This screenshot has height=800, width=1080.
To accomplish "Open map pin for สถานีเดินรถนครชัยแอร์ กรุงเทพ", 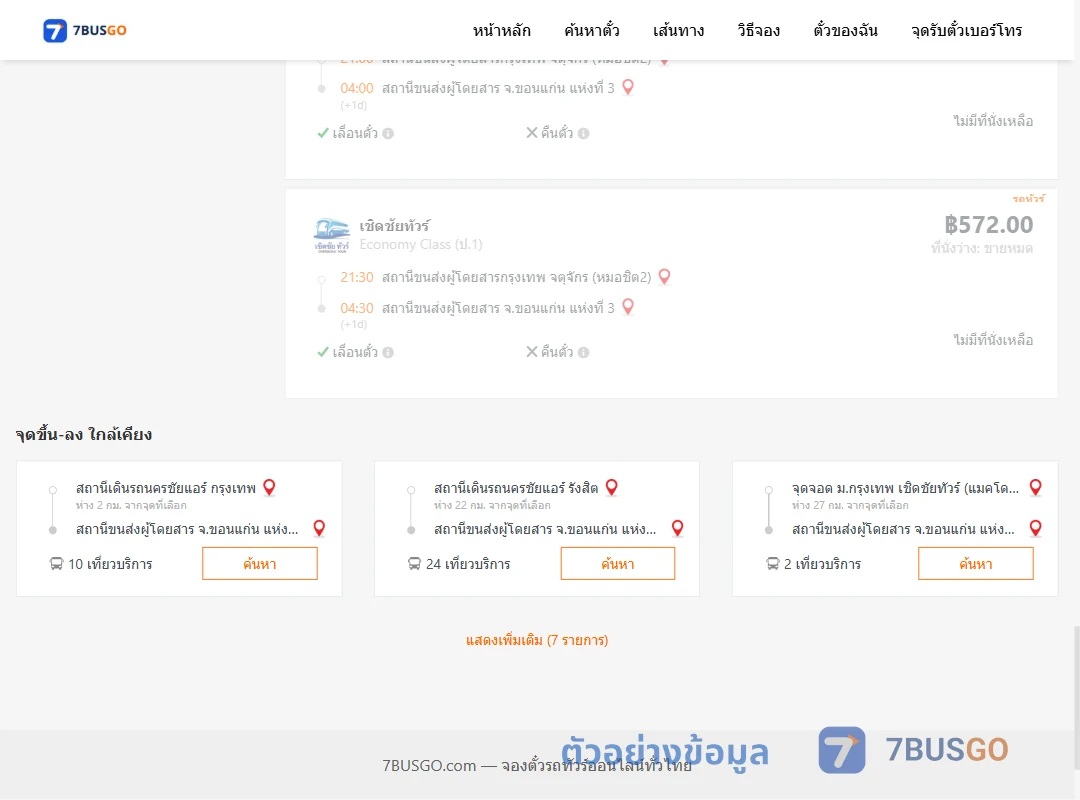I will [x=269, y=488].
